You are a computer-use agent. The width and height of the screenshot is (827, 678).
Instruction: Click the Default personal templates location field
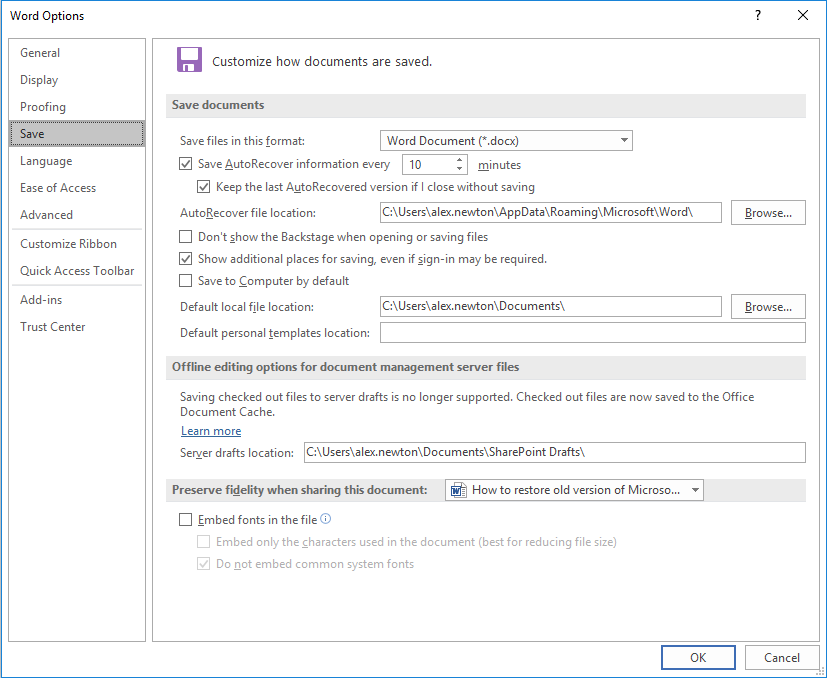point(593,332)
